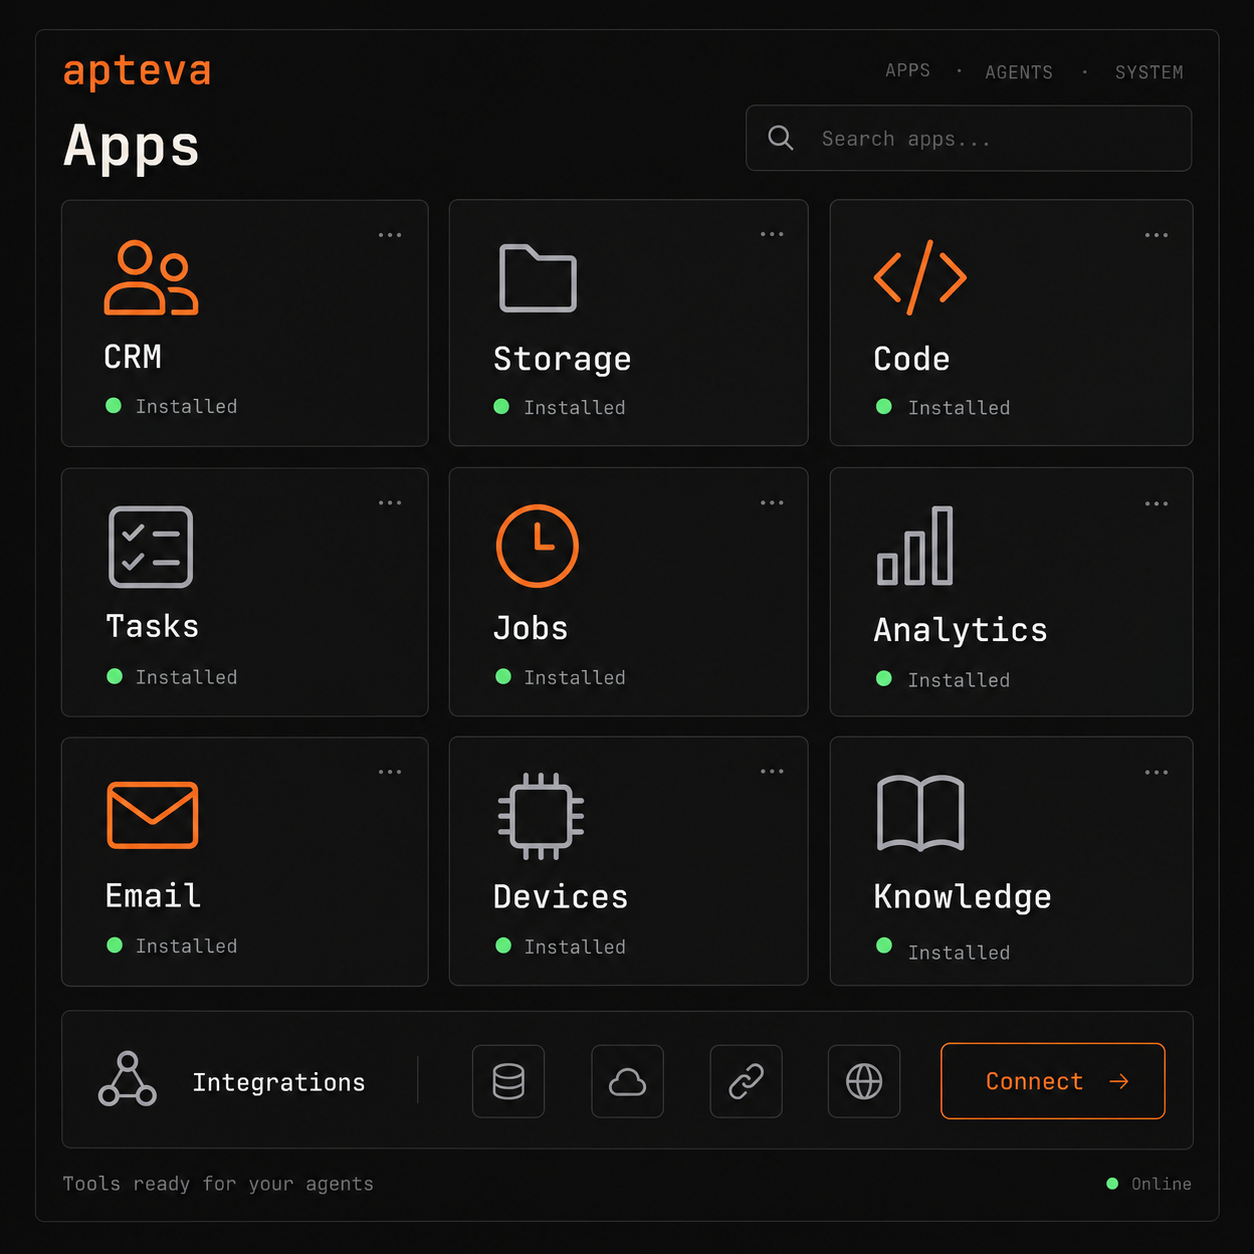Image resolution: width=1254 pixels, height=1254 pixels.
Task: Select the globe web integration icon
Action: click(x=864, y=1081)
